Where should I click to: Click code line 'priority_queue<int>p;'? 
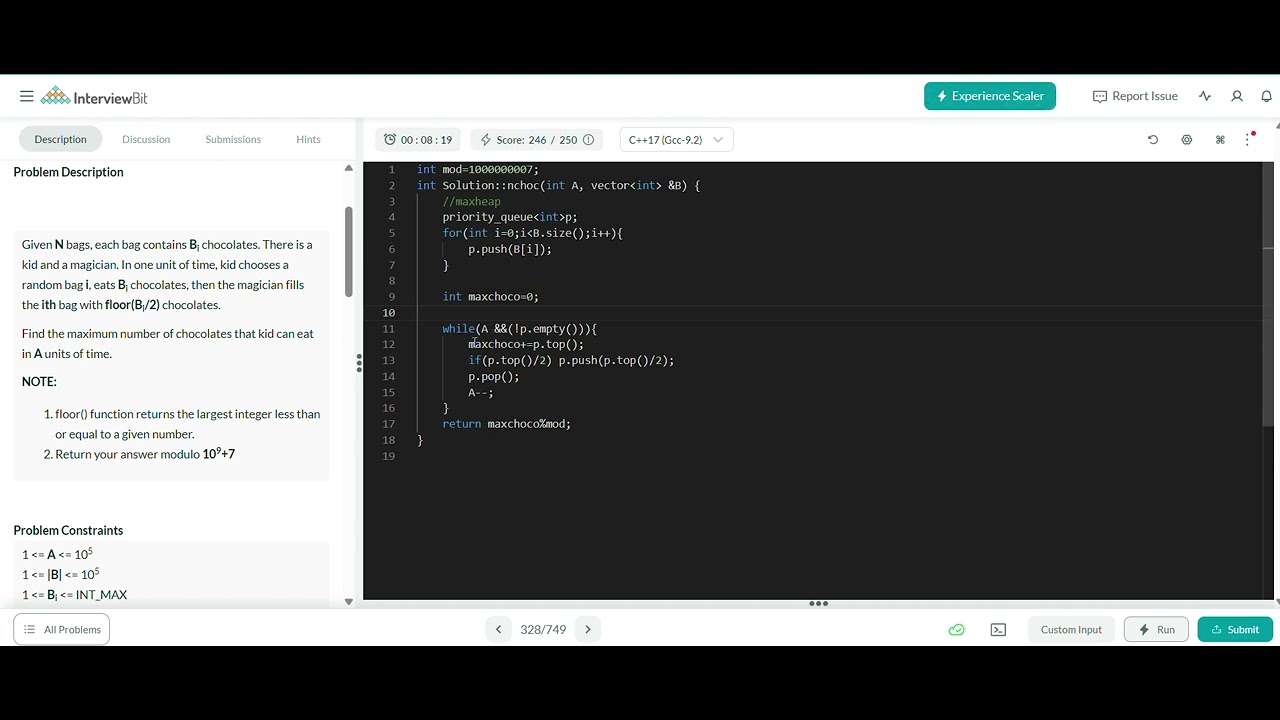pyautogui.click(x=510, y=217)
